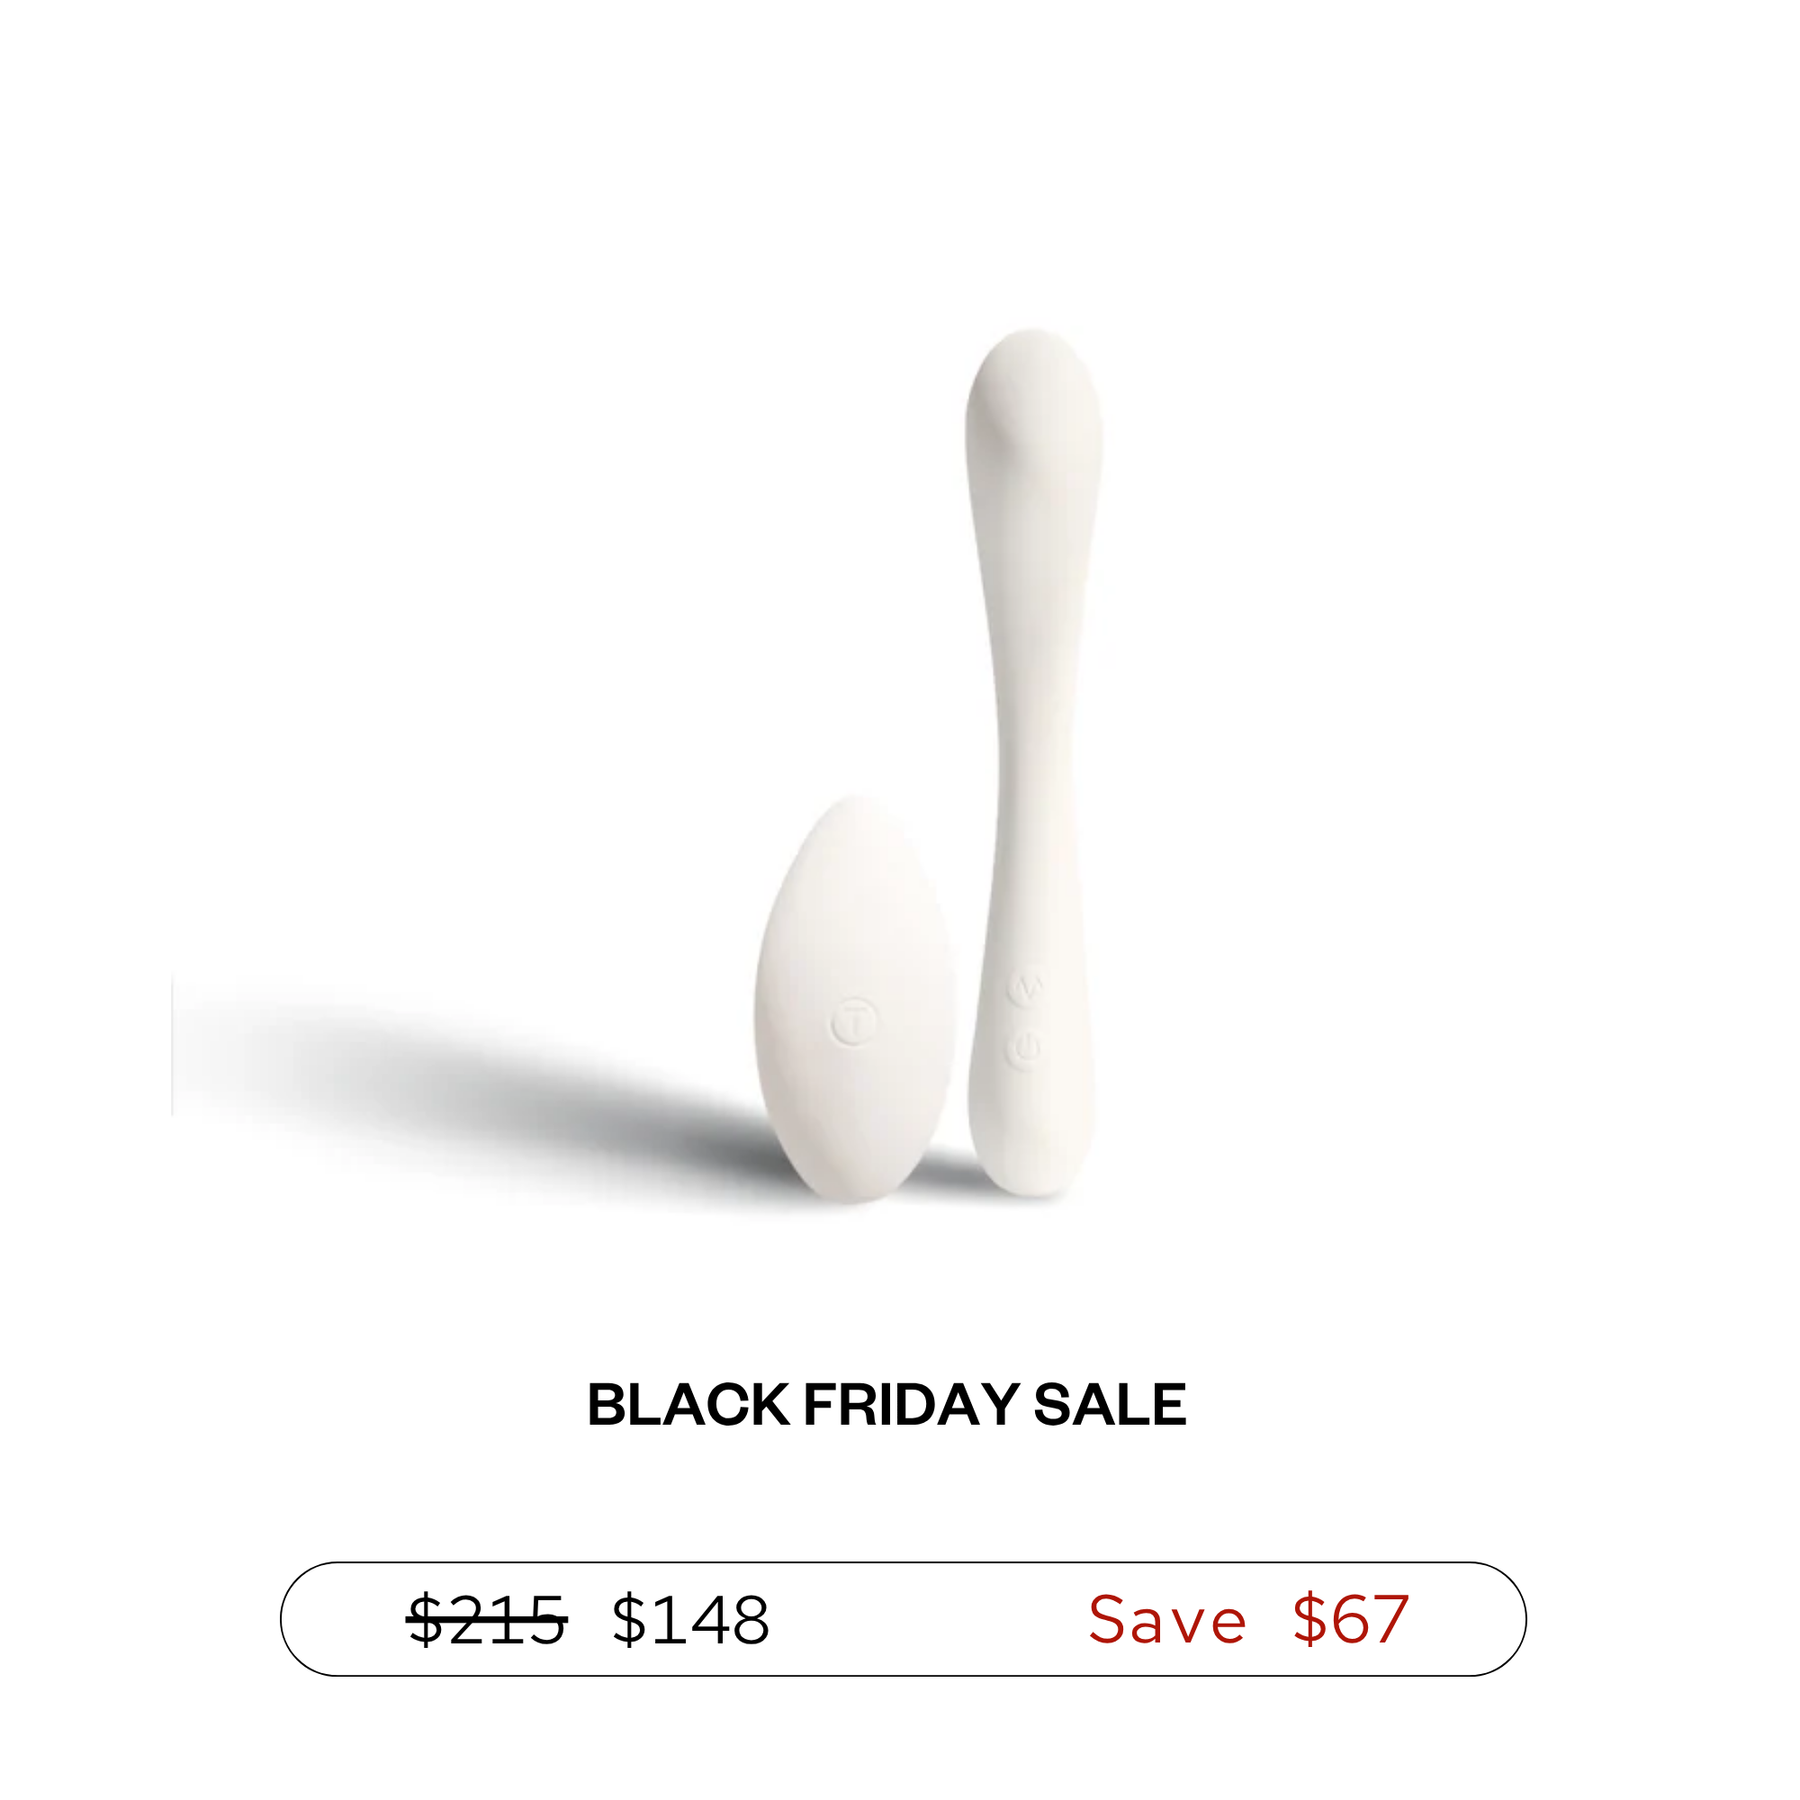
Task: Click the red $67 savings amount
Action: coord(1350,1620)
